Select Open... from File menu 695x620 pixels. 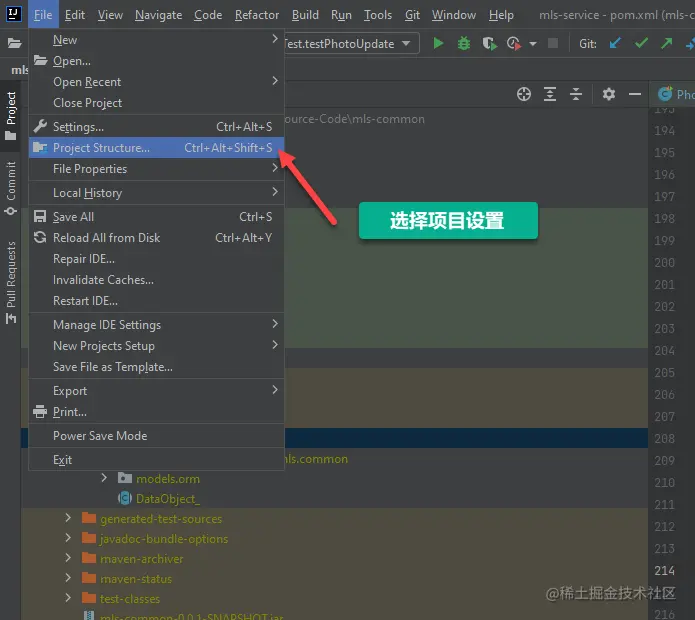(156, 61)
